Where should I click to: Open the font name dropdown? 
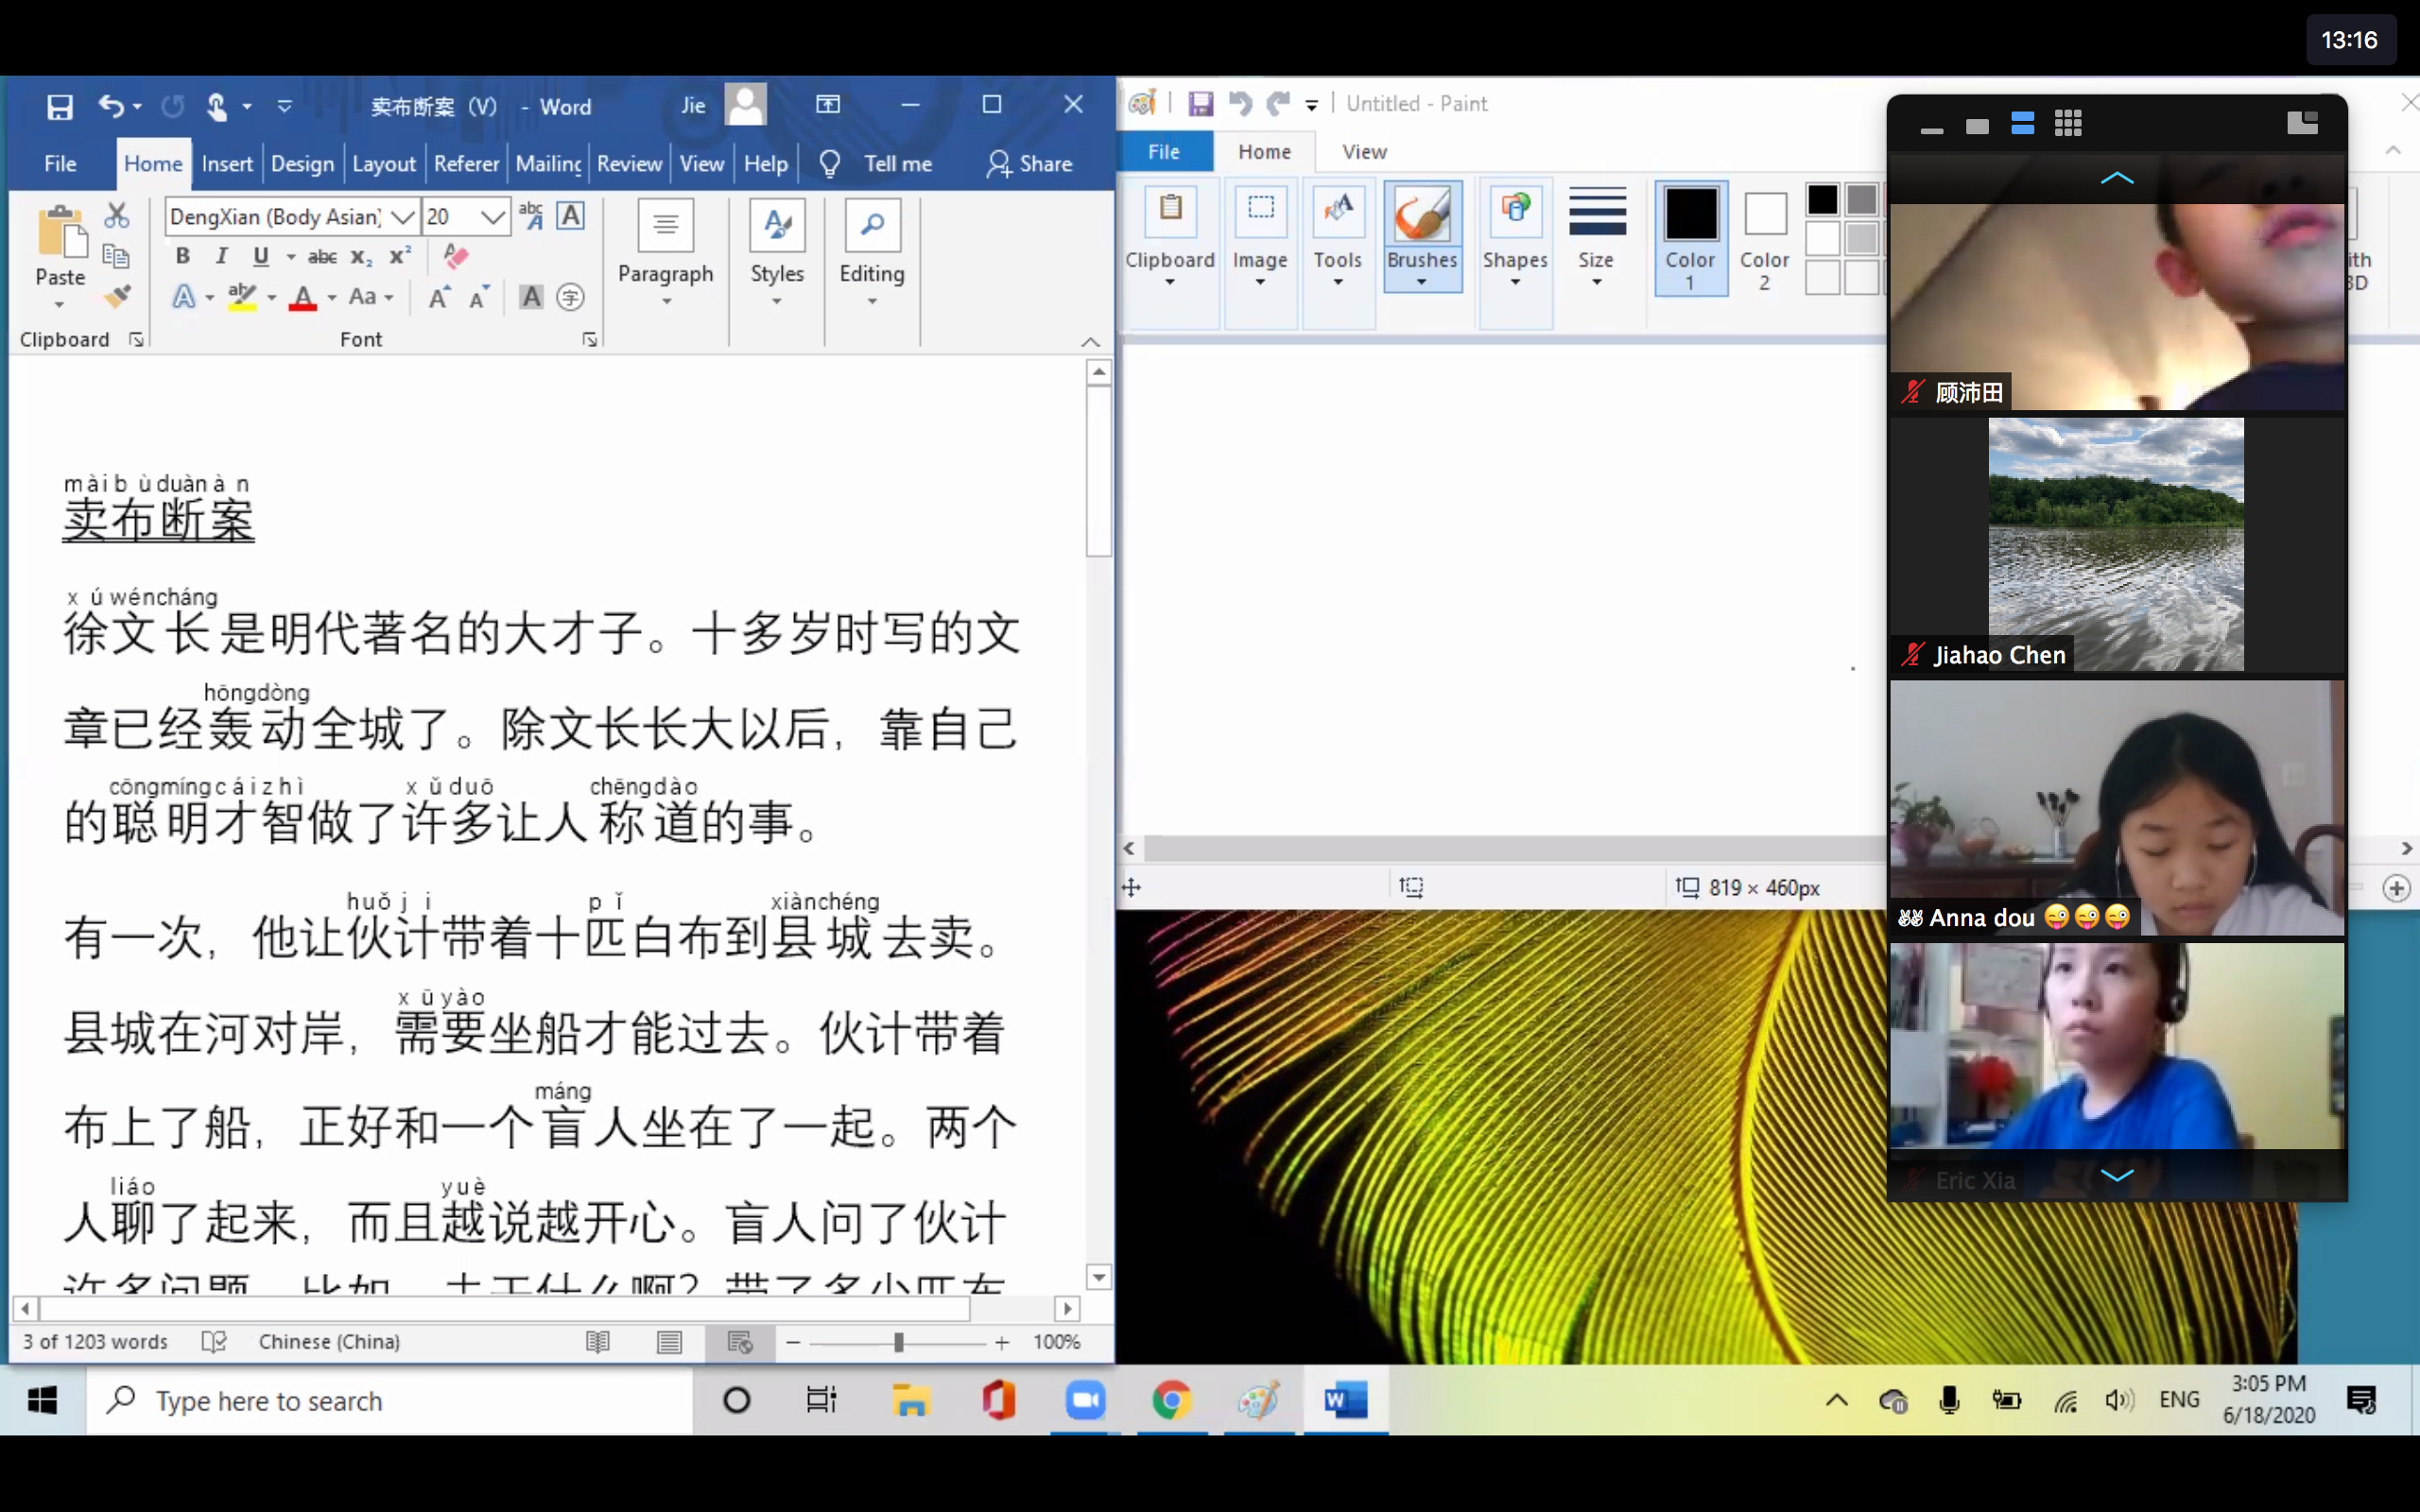(x=403, y=216)
